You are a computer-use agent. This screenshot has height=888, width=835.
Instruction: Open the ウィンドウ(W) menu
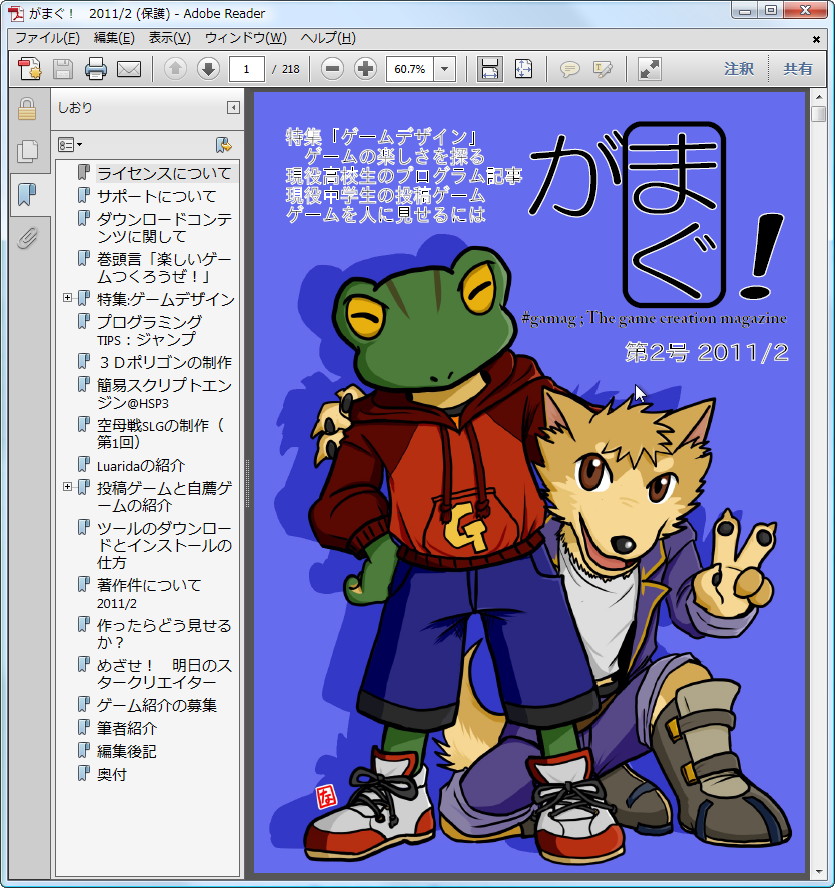point(246,38)
